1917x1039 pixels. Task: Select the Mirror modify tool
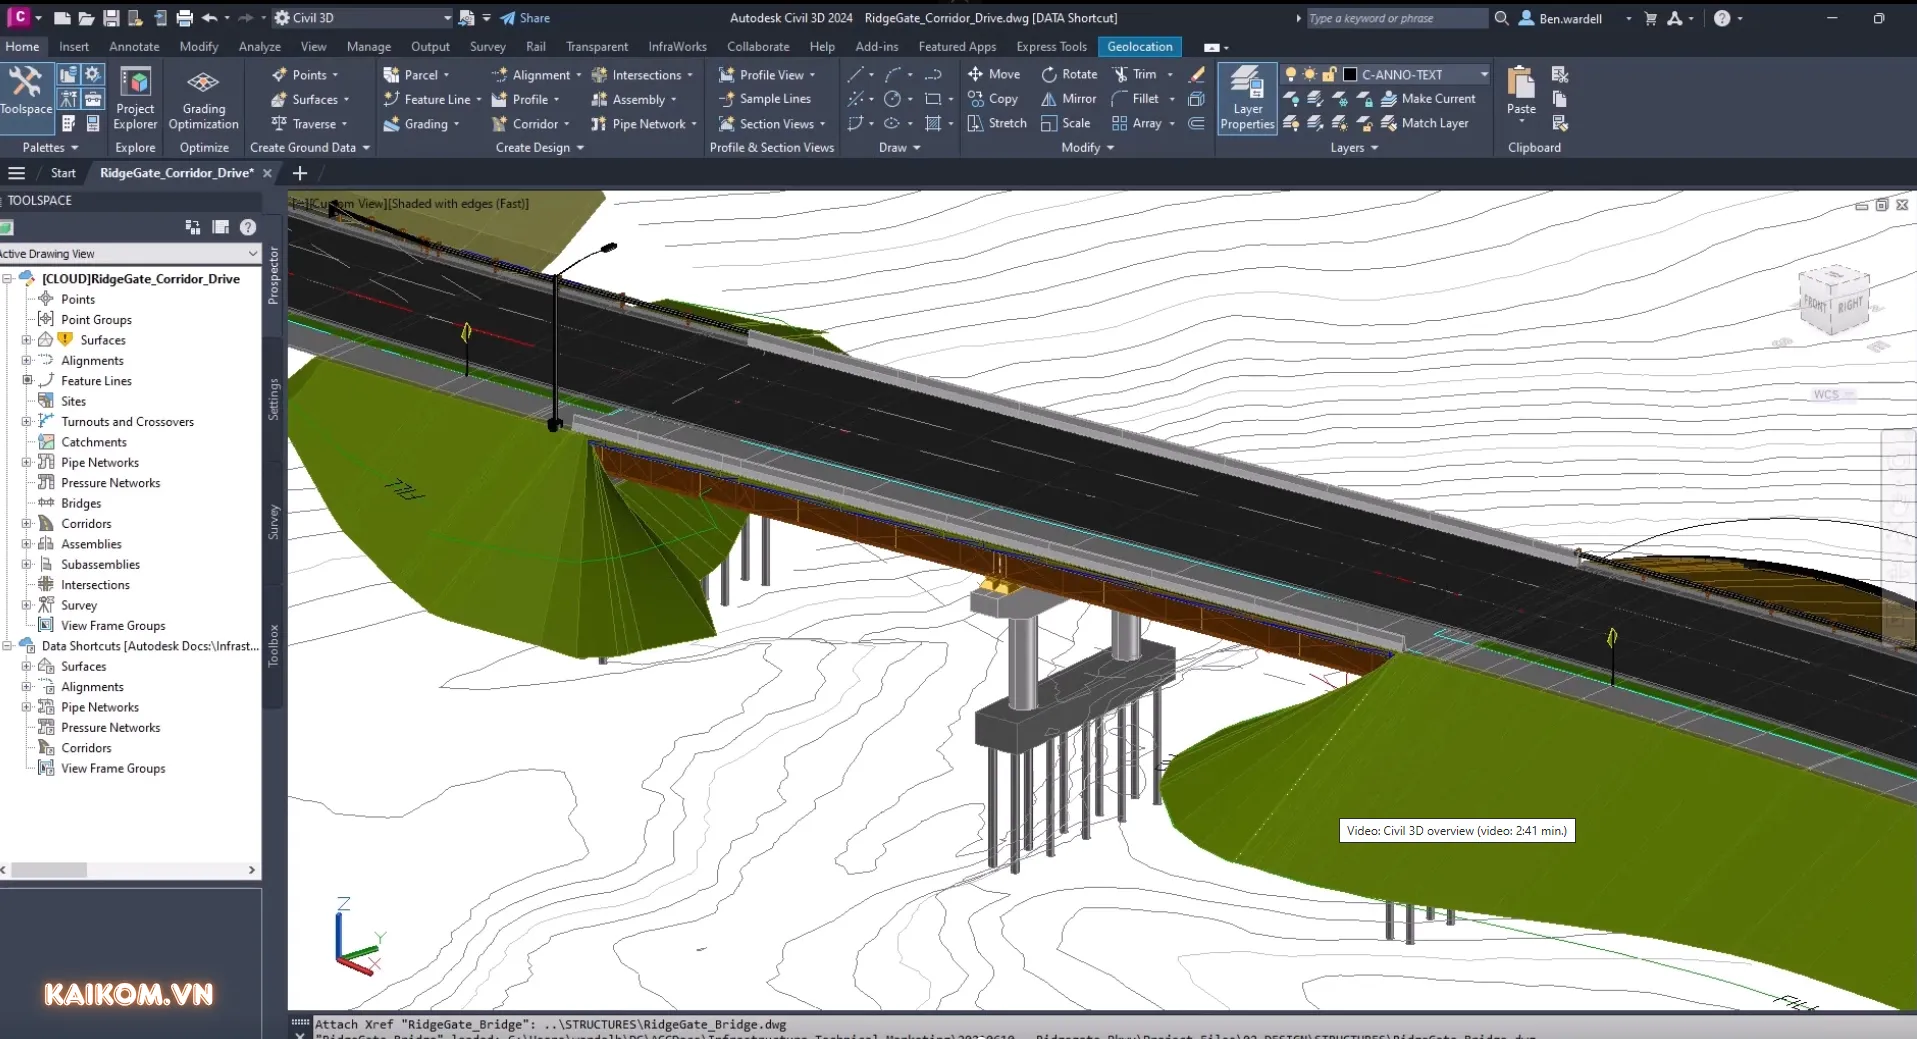pyautogui.click(x=1068, y=98)
